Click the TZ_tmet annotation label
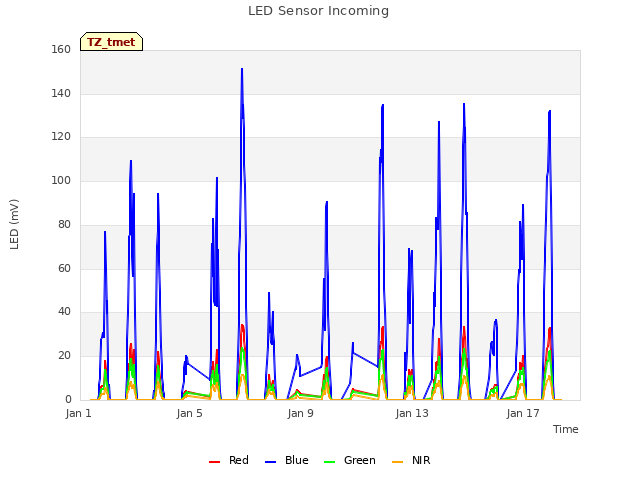 111,42
